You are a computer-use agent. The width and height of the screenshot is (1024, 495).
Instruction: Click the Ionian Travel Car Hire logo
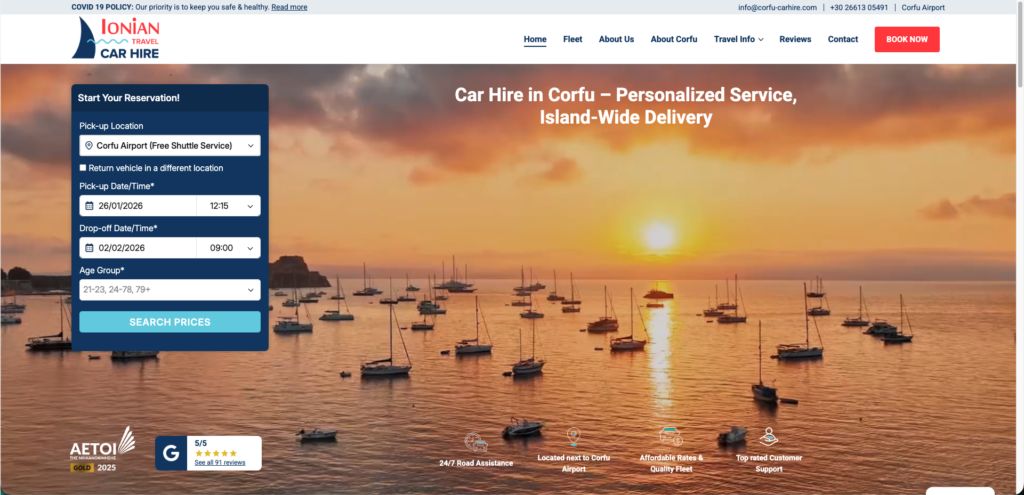tap(115, 39)
